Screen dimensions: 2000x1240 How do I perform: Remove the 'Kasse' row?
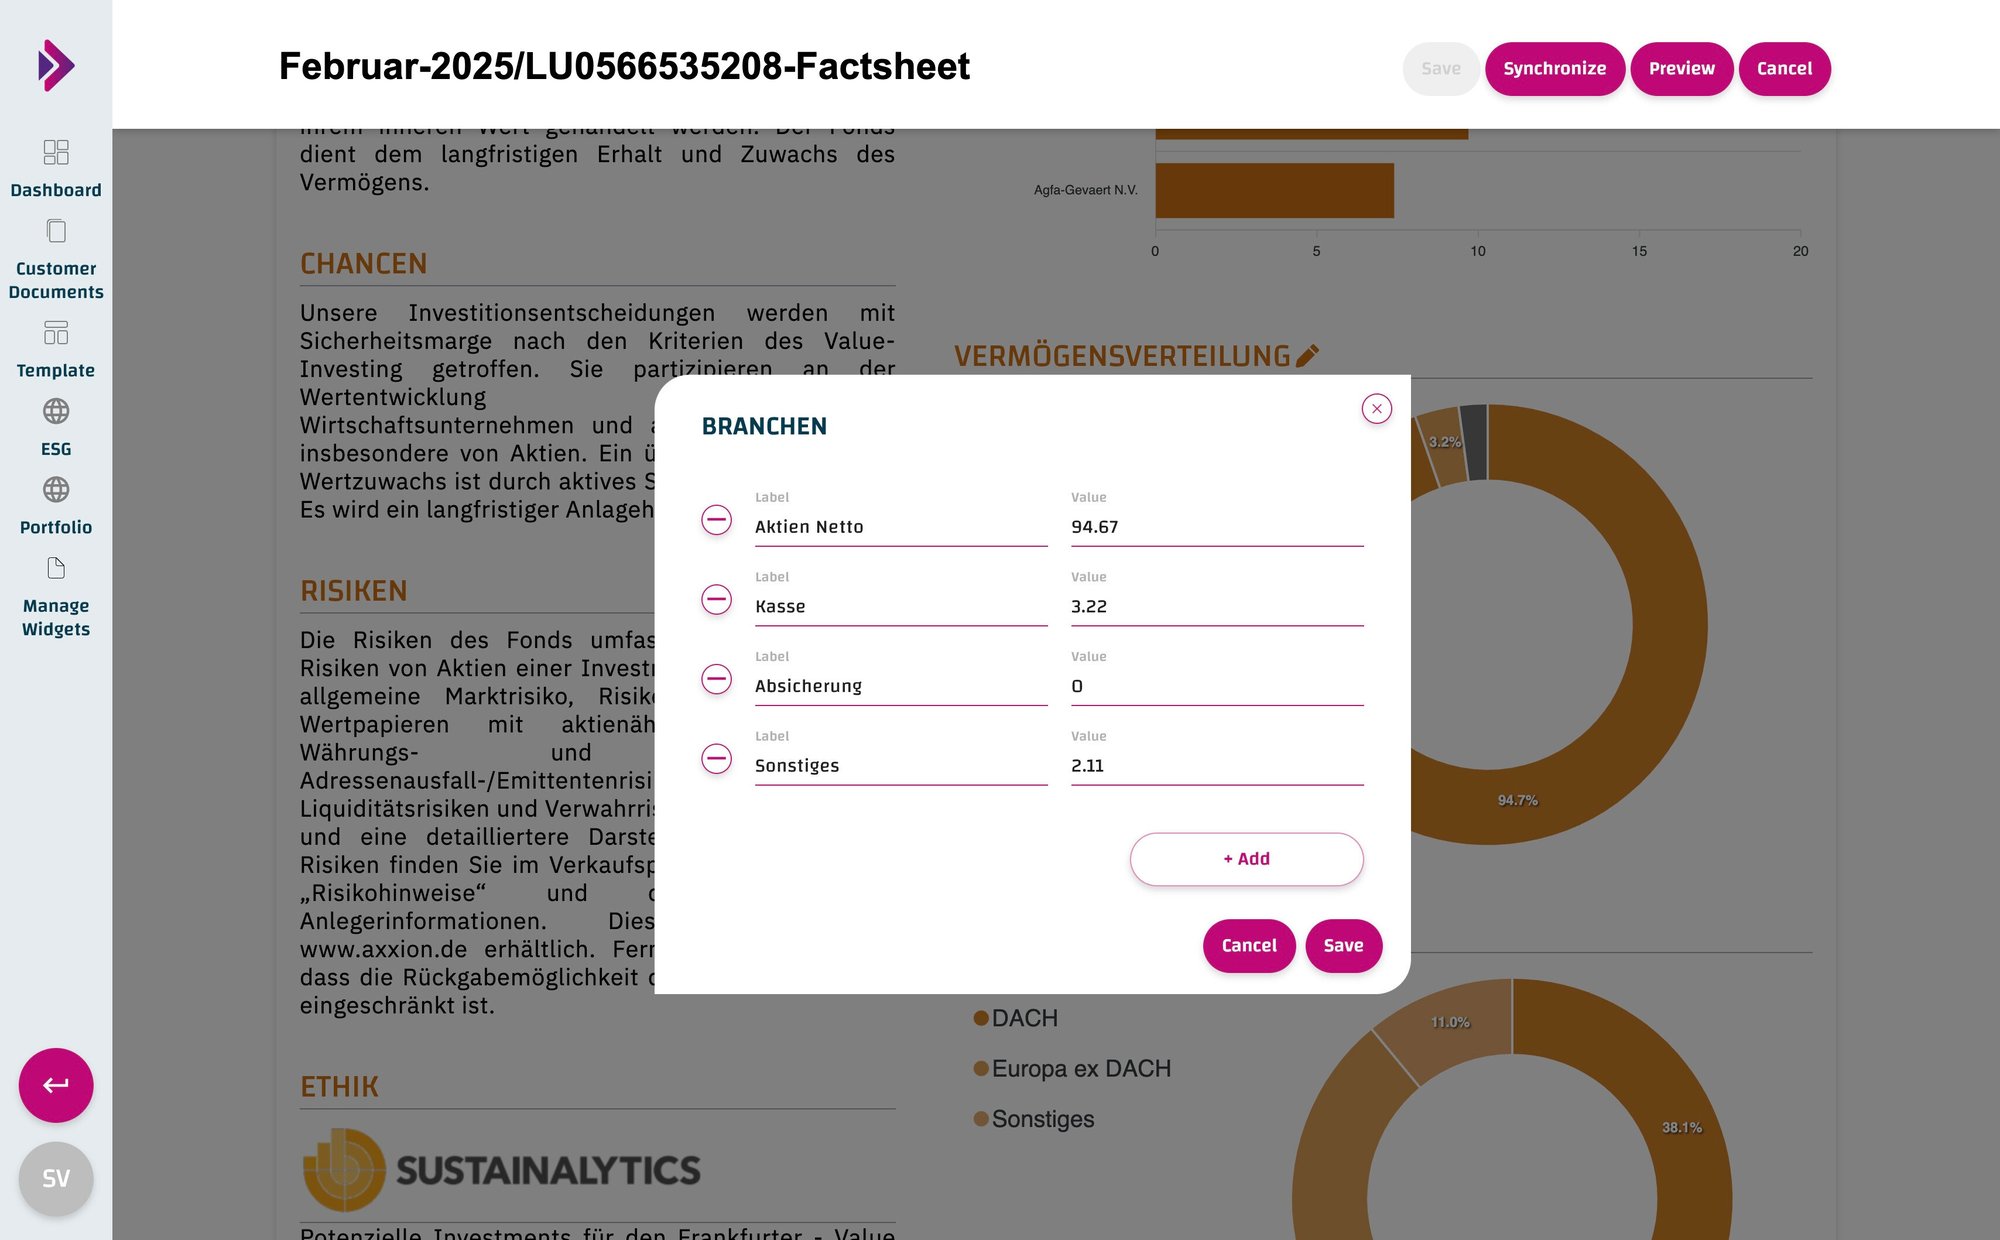click(x=716, y=600)
